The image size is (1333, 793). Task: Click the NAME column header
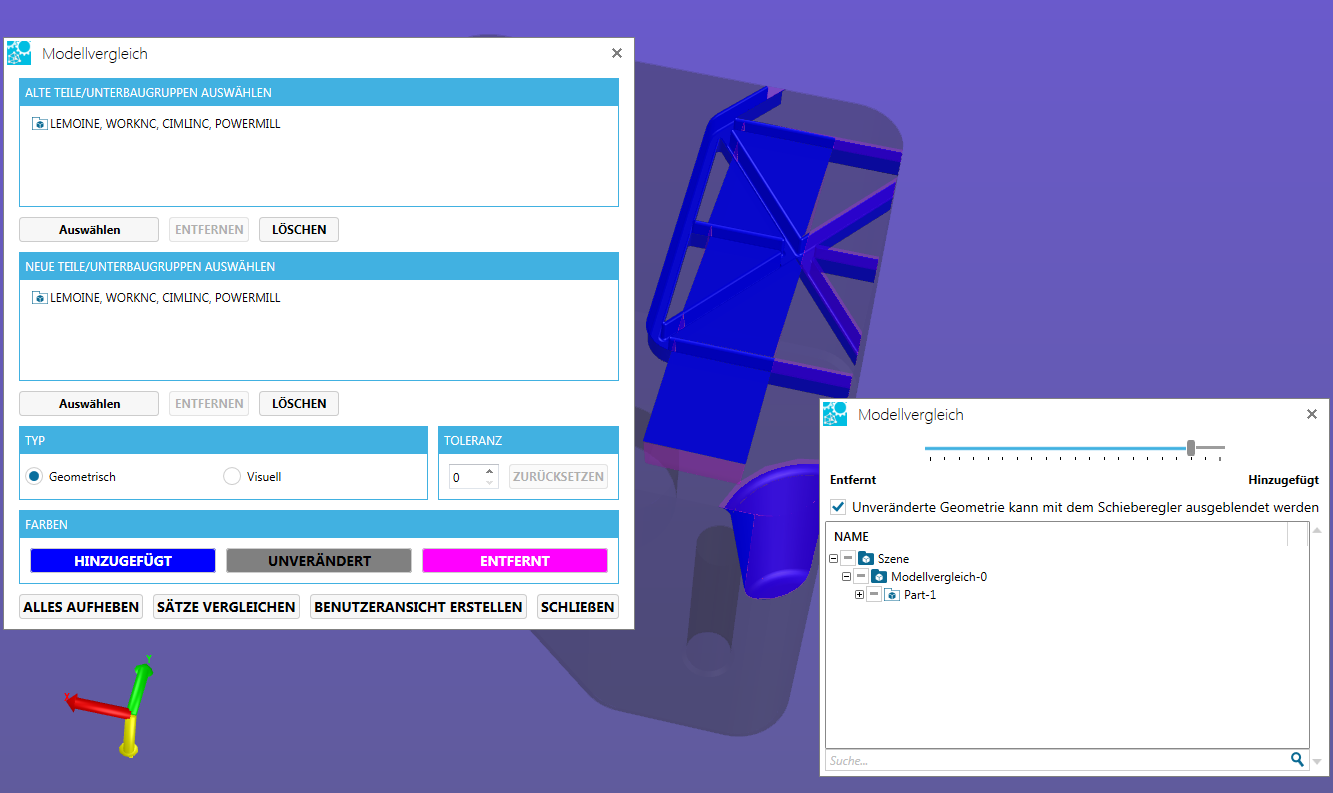click(x=1057, y=536)
